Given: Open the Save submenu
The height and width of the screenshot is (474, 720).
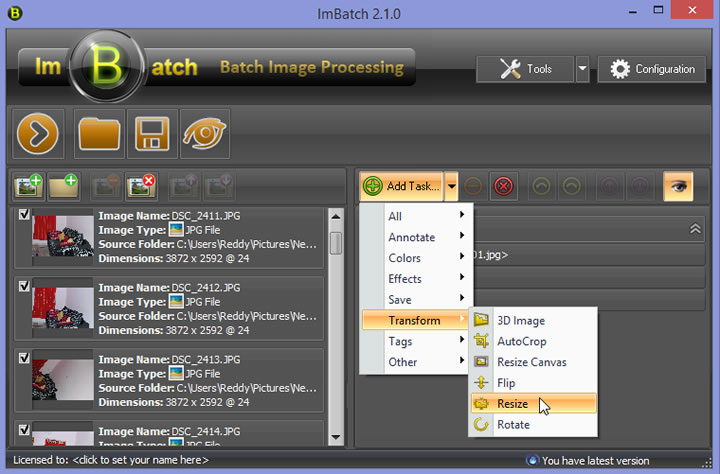Looking at the screenshot, I should [x=415, y=299].
